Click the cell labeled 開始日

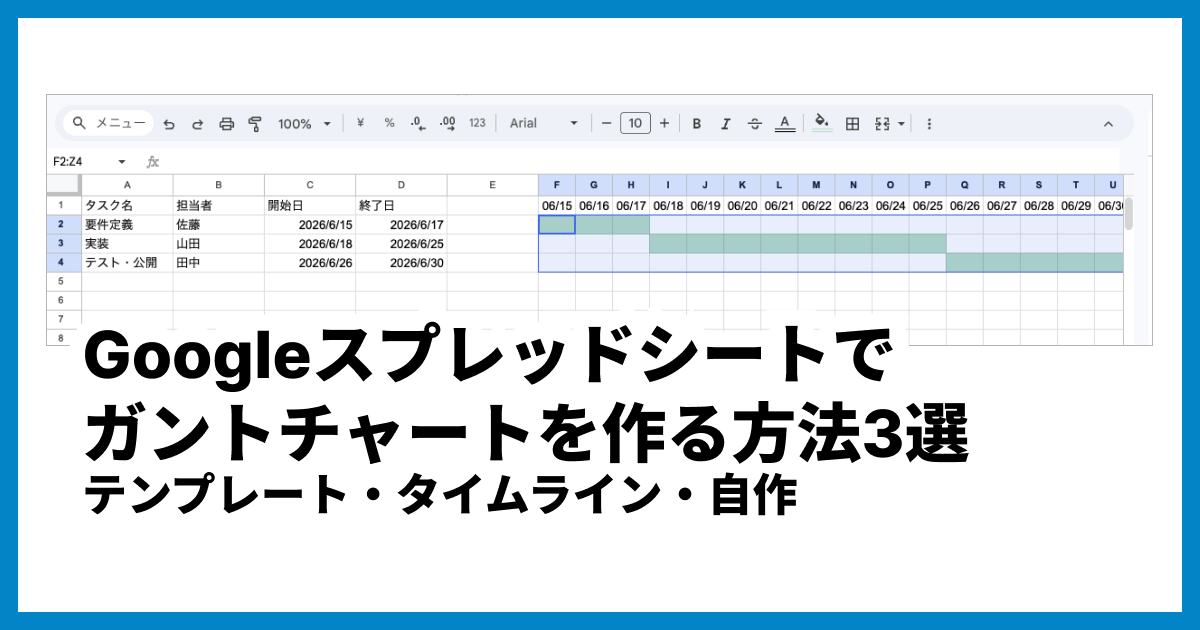[x=310, y=205]
